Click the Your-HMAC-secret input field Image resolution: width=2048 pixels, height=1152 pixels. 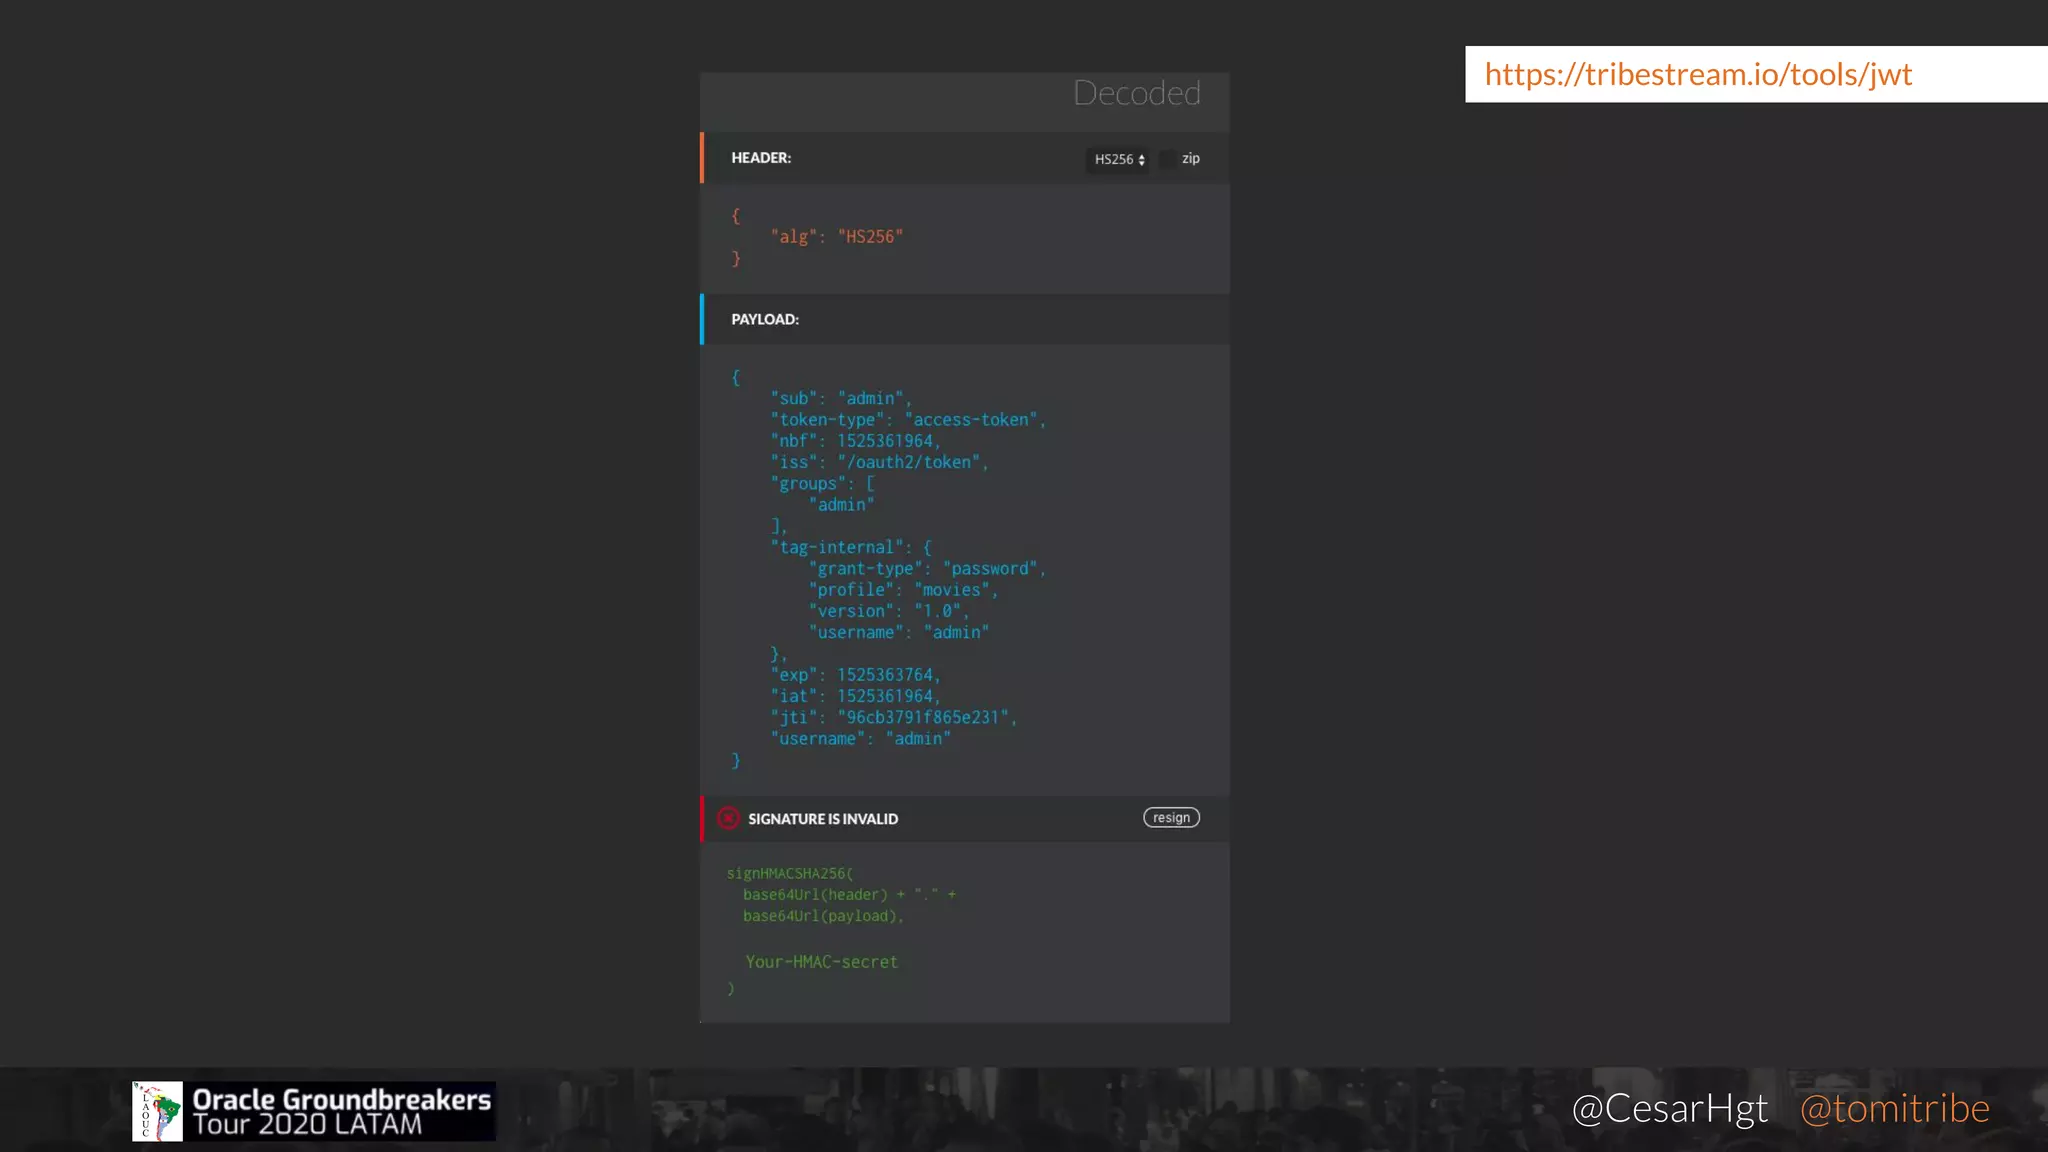point(822,962)
